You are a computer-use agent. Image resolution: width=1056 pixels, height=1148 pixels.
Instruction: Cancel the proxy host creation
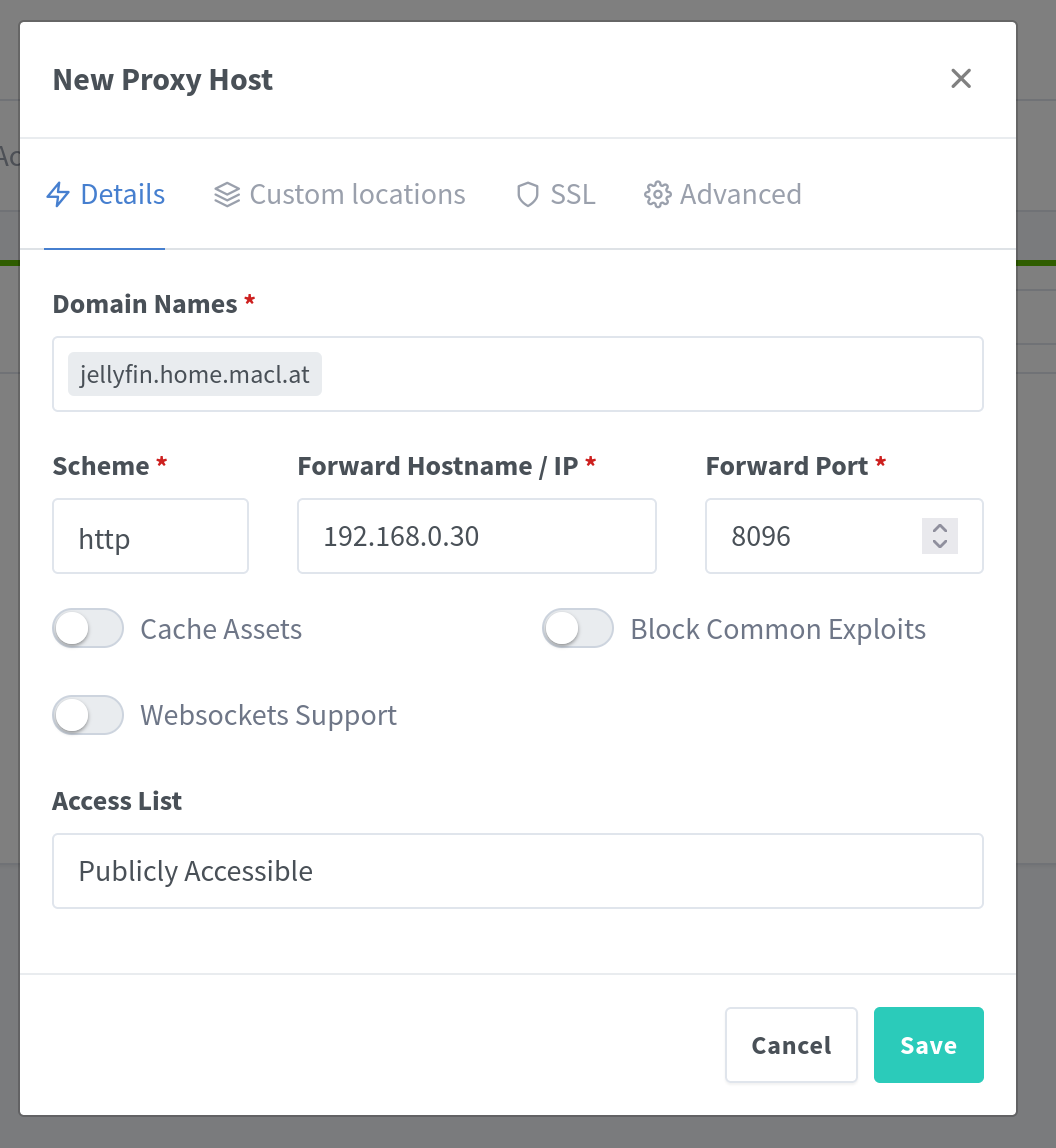click(791, 1045)
